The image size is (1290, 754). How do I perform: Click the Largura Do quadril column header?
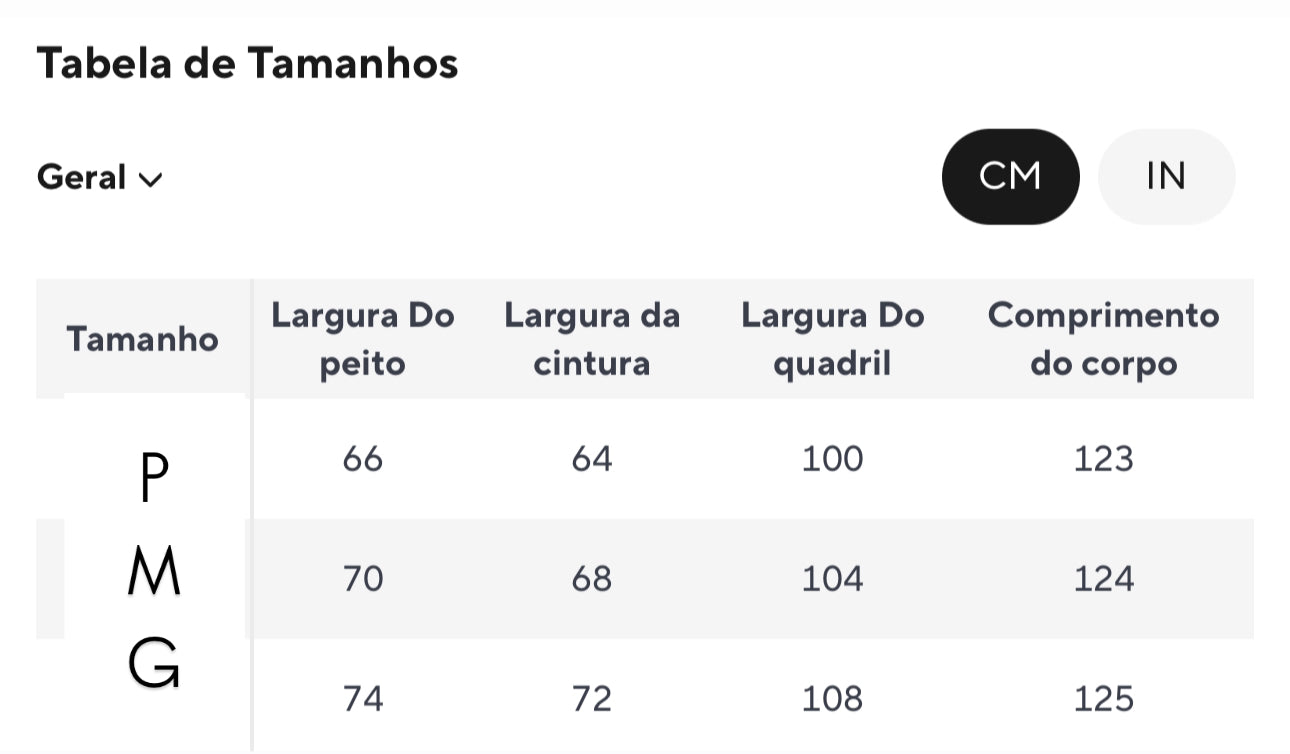coord(832,339)
